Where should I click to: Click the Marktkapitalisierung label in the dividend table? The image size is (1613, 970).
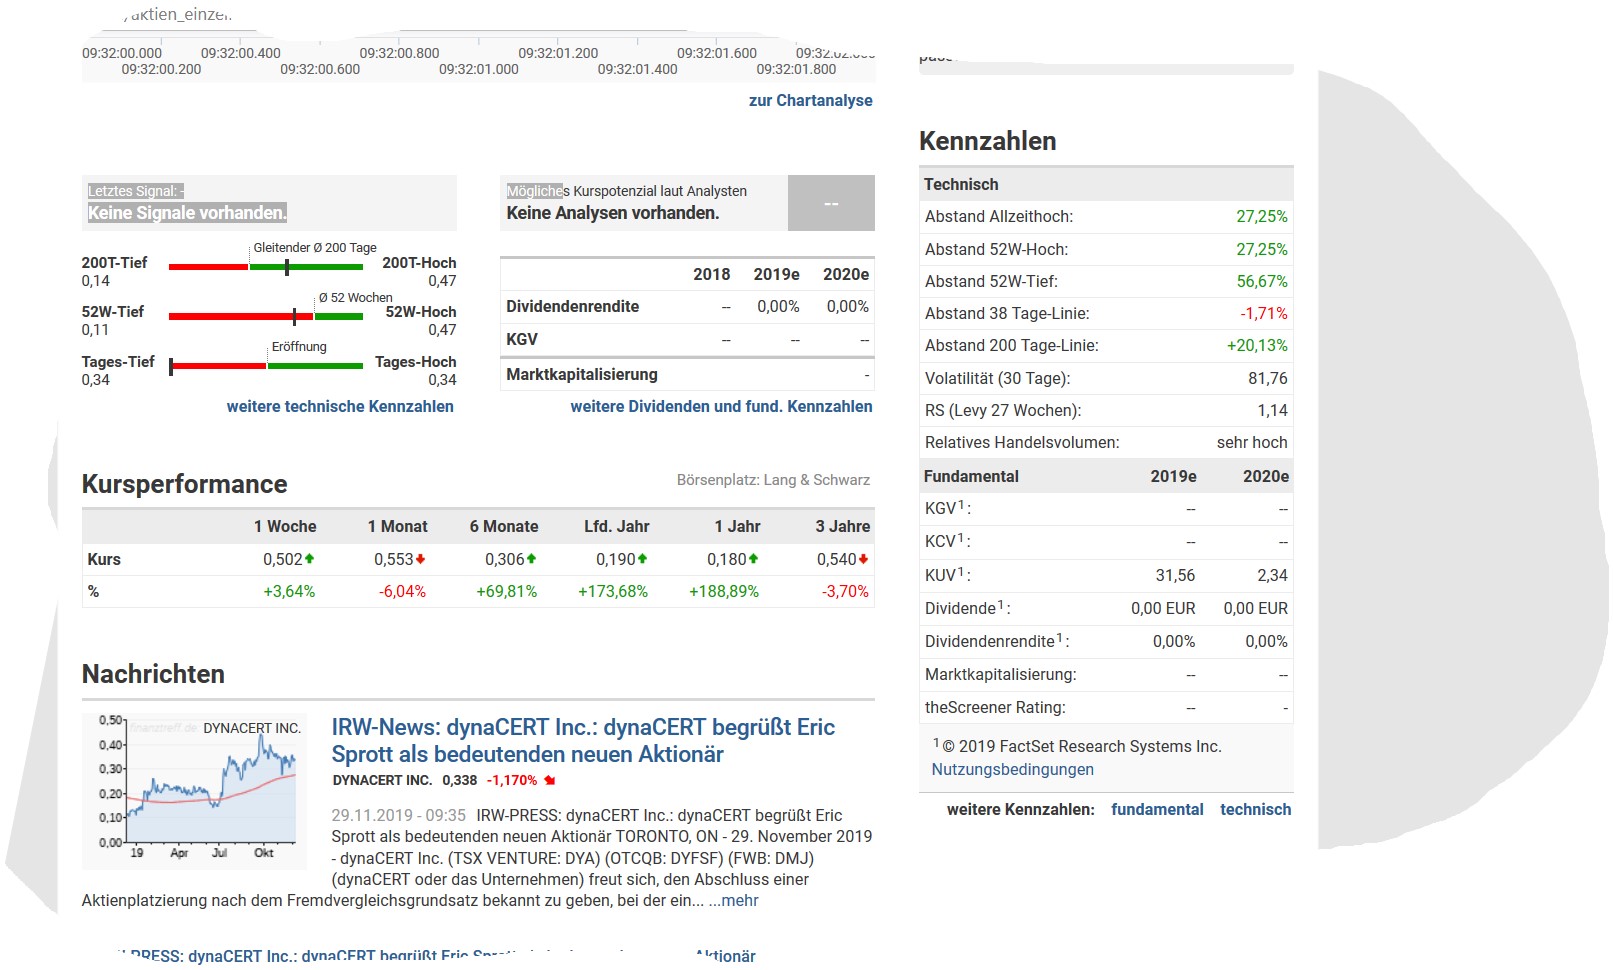pyautogui.click(x=582, y=374)
